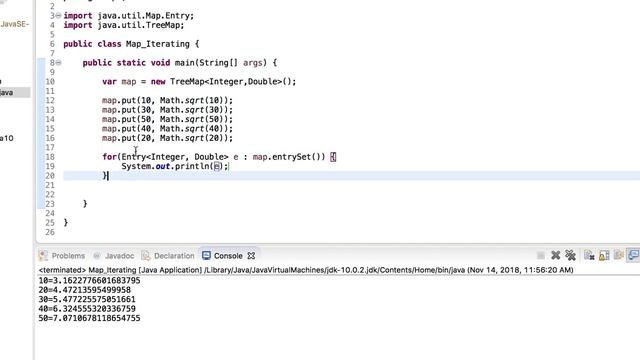Click the disabled Terminate square icon in Console
The image size is (640, 360).
click(541, 256)
